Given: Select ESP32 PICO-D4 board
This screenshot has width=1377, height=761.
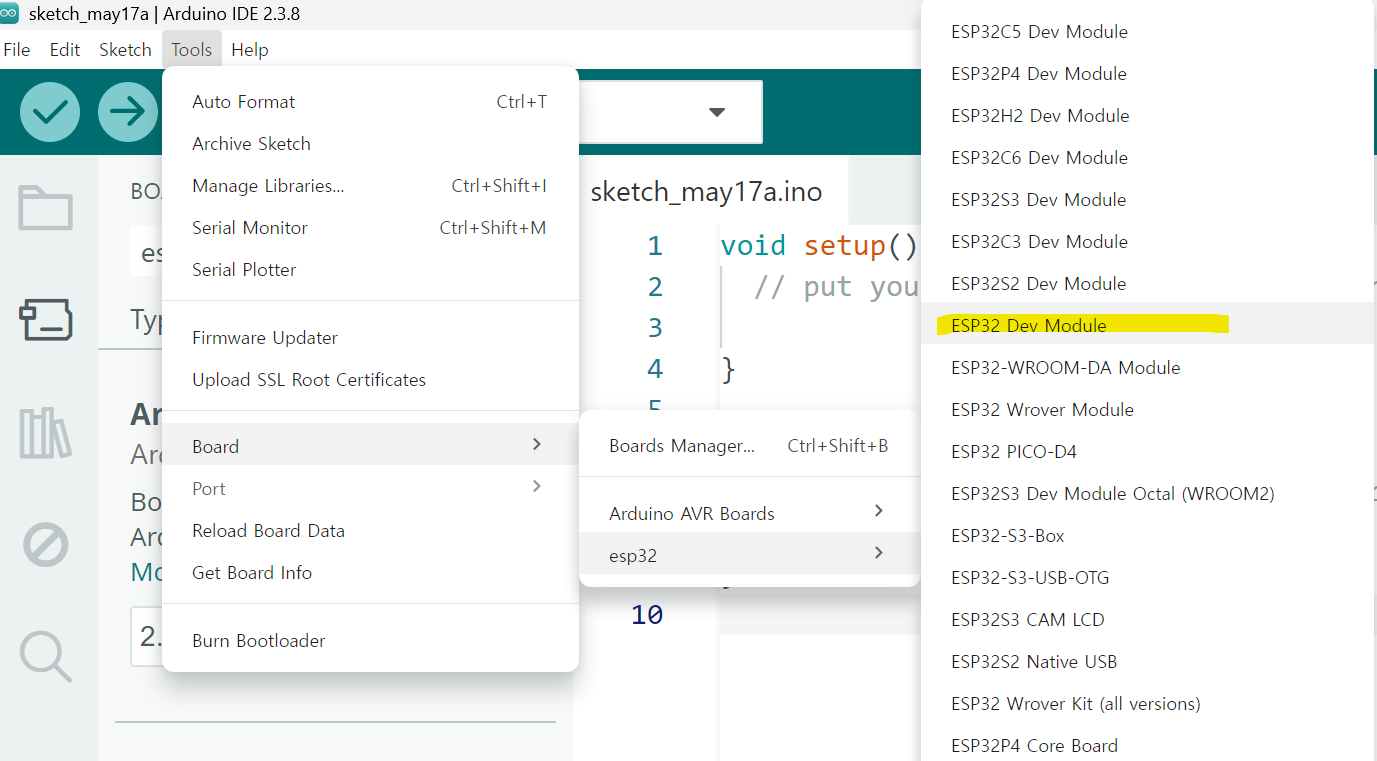Looking at the screenshot, I should point(1148,452).
